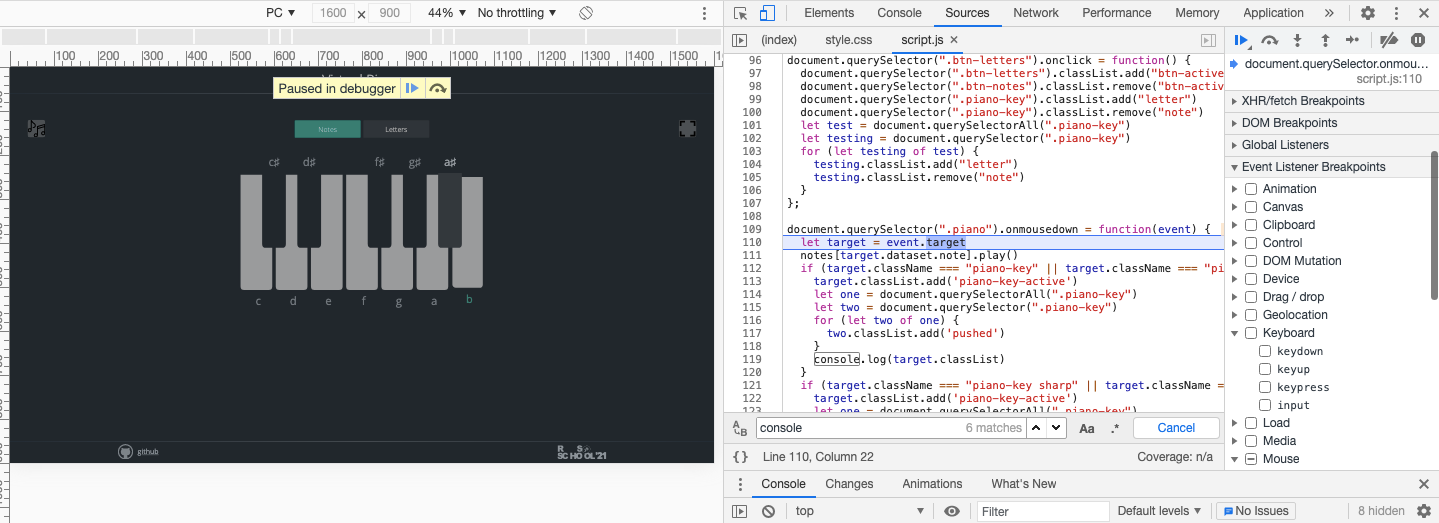Pretty-print the script with the braces icon
Viewport: 1439px width, 523px height.
(740, 457)
